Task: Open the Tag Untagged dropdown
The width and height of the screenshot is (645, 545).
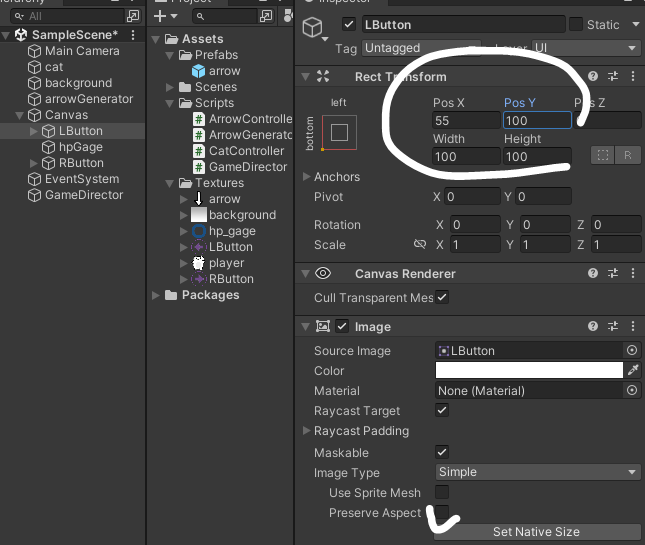Action: pyautogui.click(x=421, y=48)
